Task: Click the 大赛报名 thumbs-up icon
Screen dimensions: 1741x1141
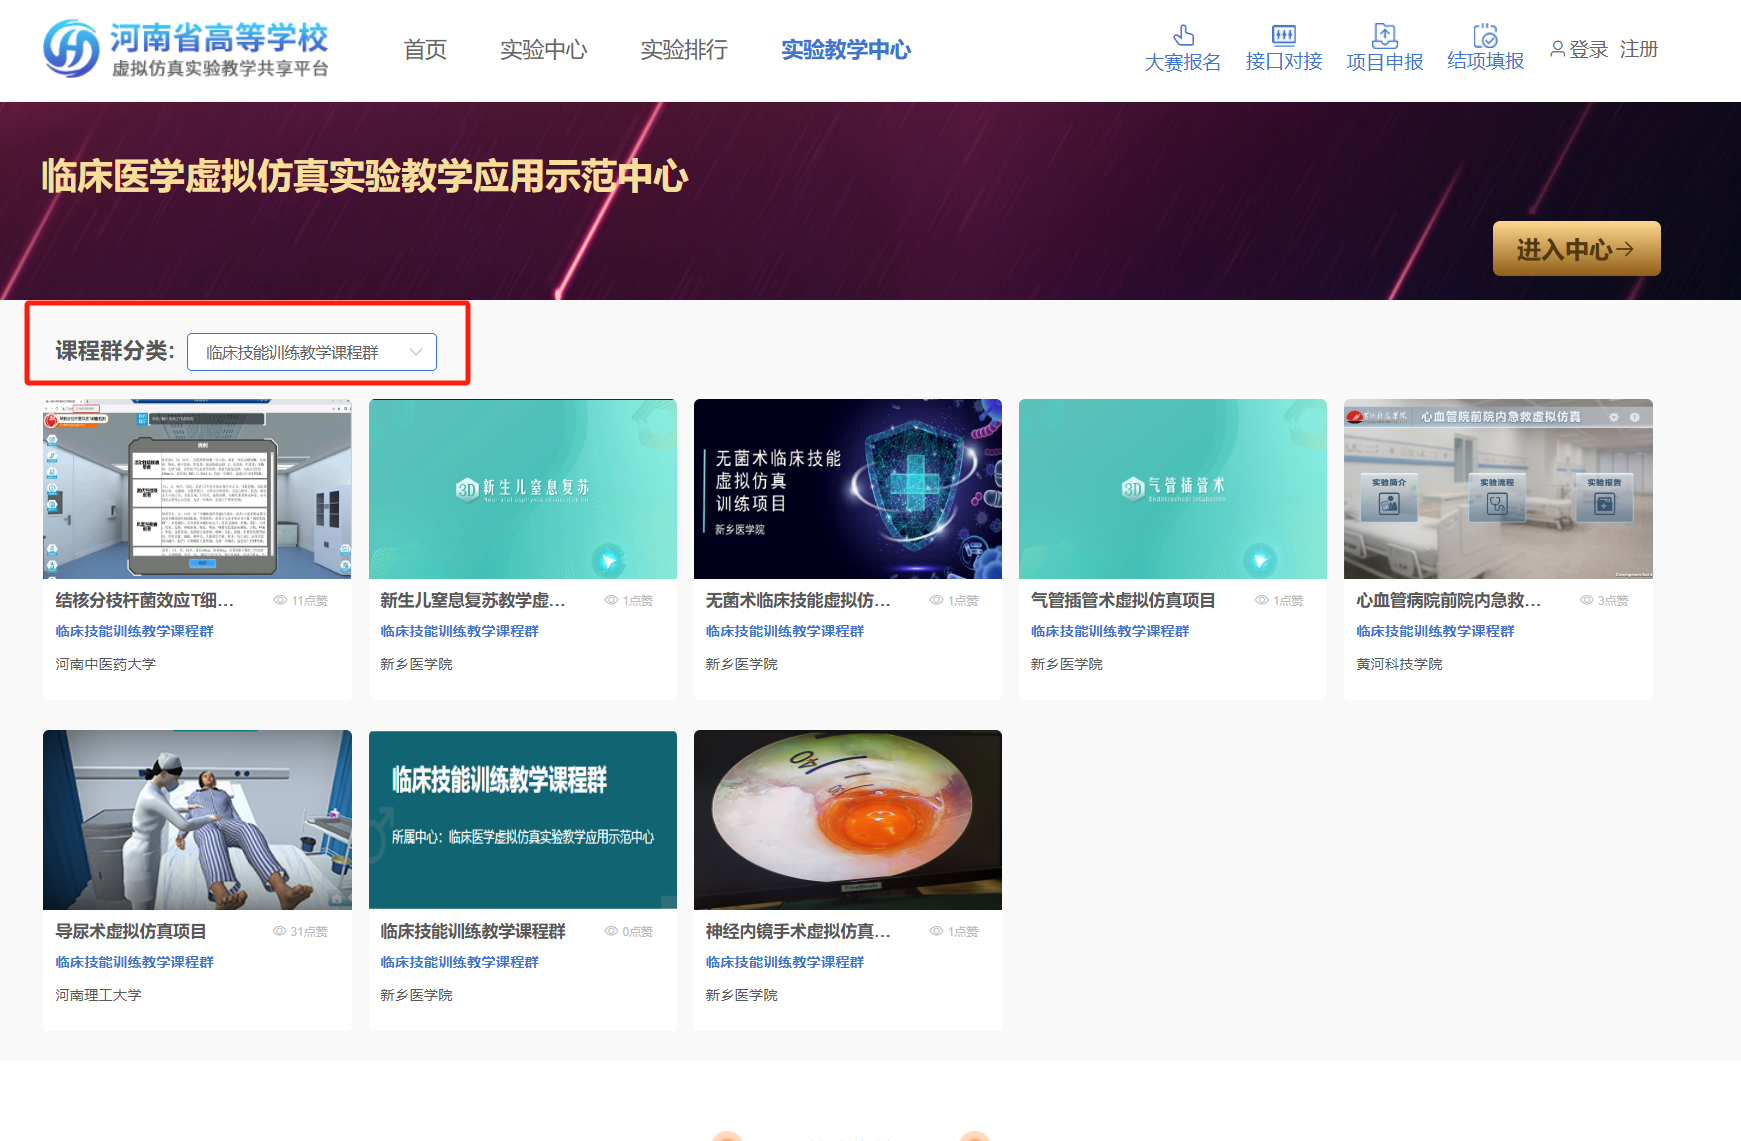Action: 1182,34
